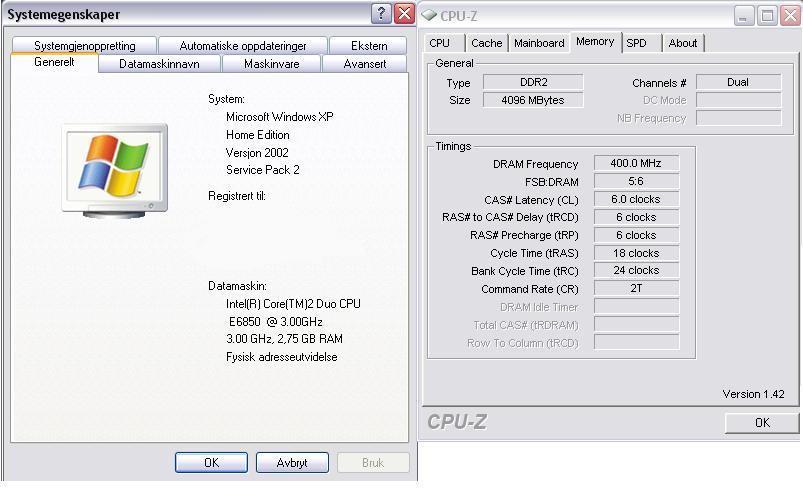Switch to the Cache tab in CPU-Z

coord(487,44)
